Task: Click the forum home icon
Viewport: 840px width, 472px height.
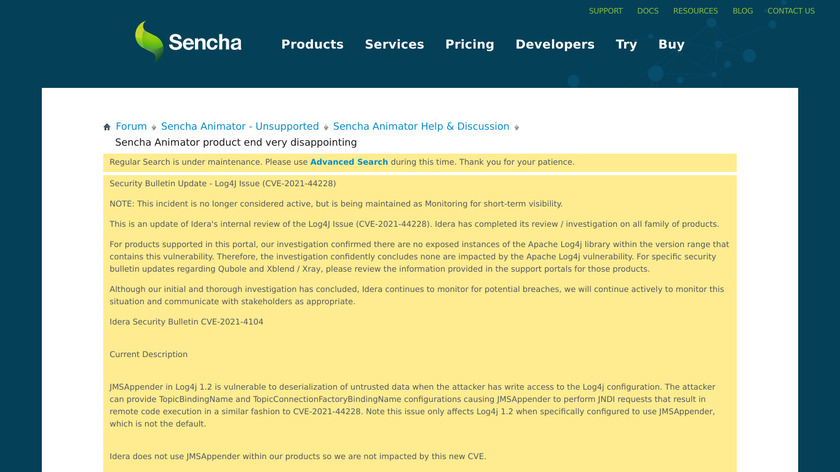Action: click(x=107, y=127)
